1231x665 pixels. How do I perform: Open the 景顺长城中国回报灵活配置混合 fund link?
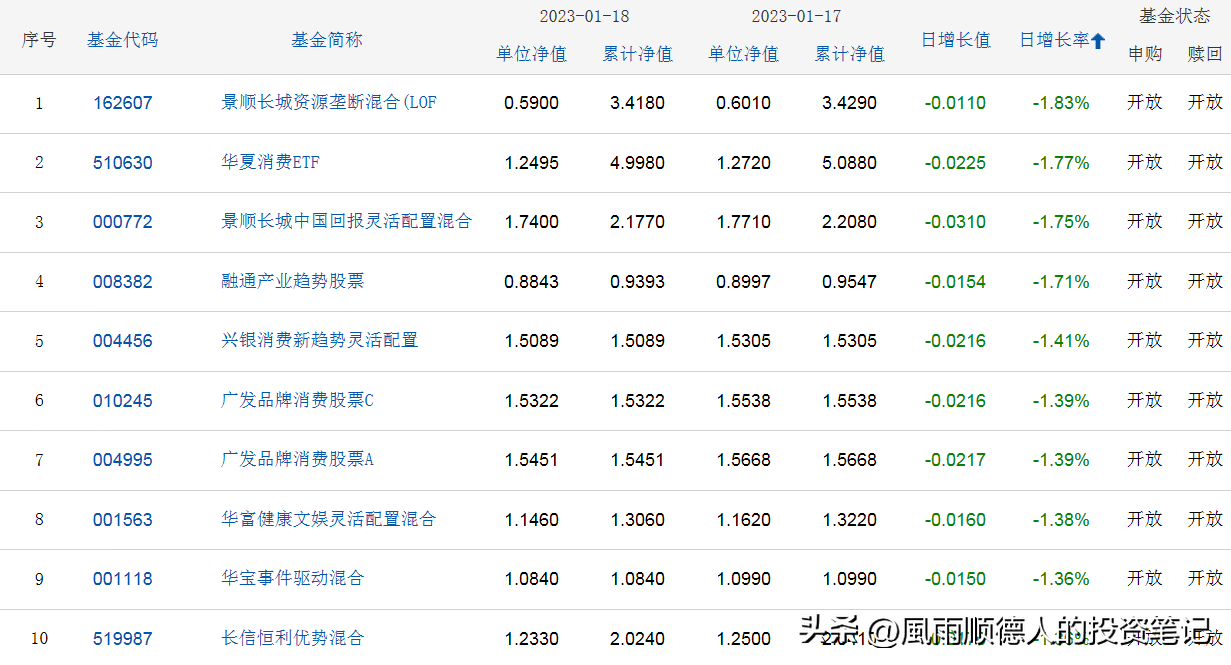[346, 221]
